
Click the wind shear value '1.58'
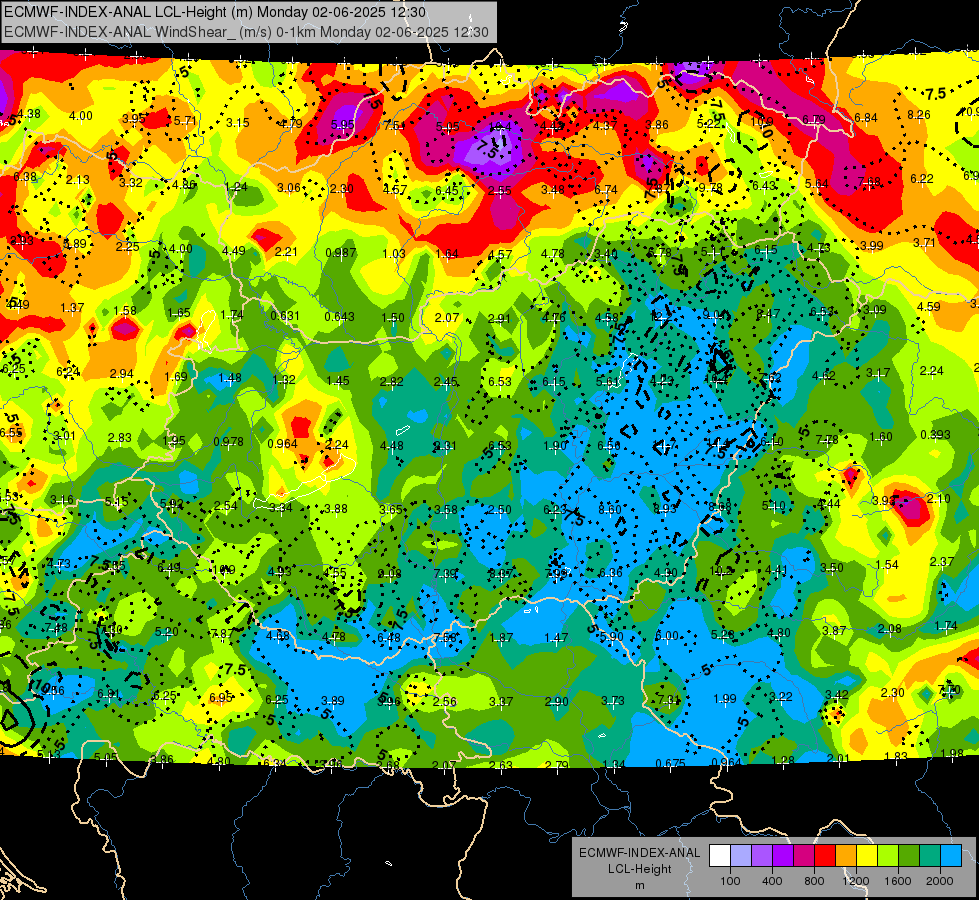125,310
